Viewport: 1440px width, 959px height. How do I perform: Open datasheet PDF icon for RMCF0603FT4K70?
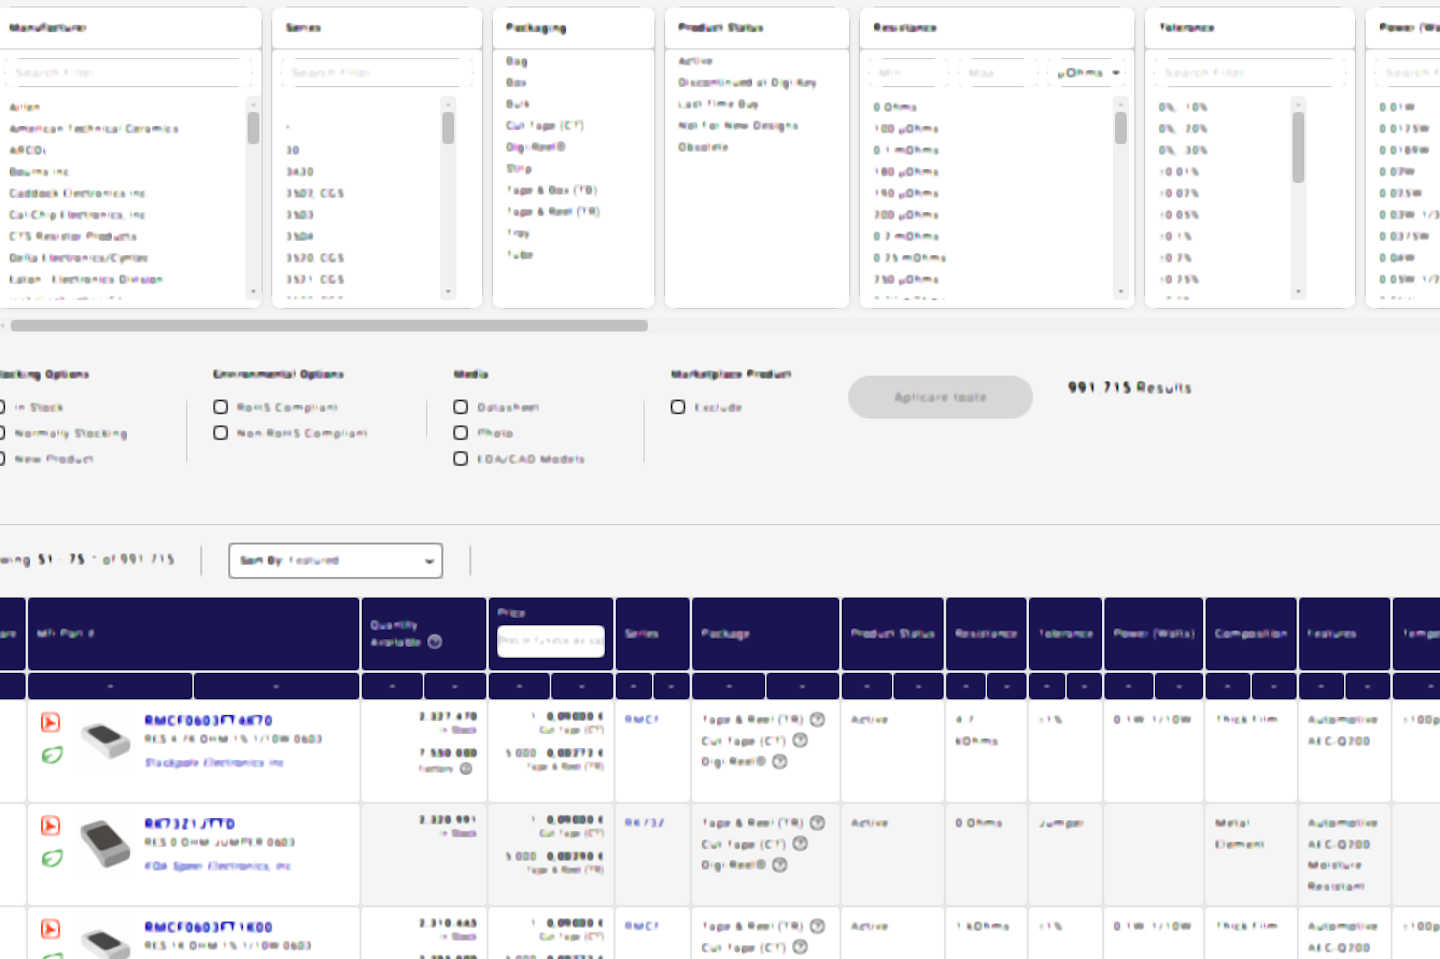click(x=50, y=722)
